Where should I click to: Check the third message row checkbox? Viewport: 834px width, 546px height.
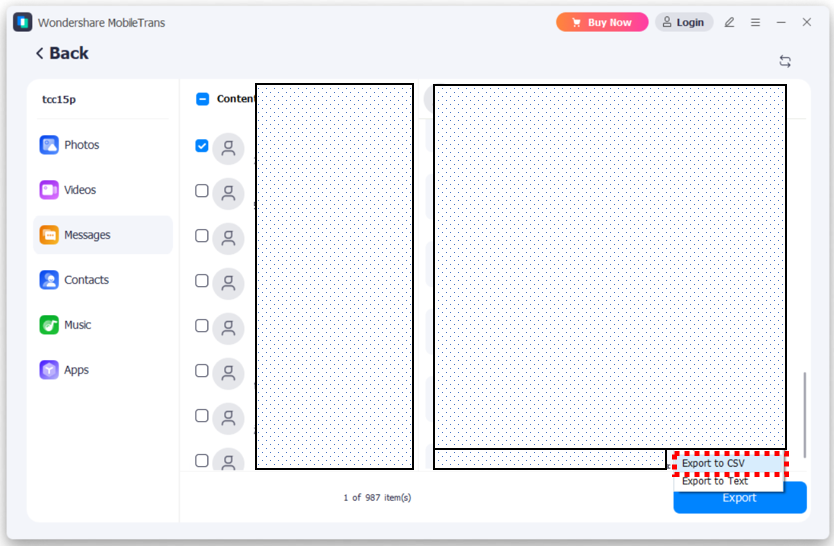202,236
